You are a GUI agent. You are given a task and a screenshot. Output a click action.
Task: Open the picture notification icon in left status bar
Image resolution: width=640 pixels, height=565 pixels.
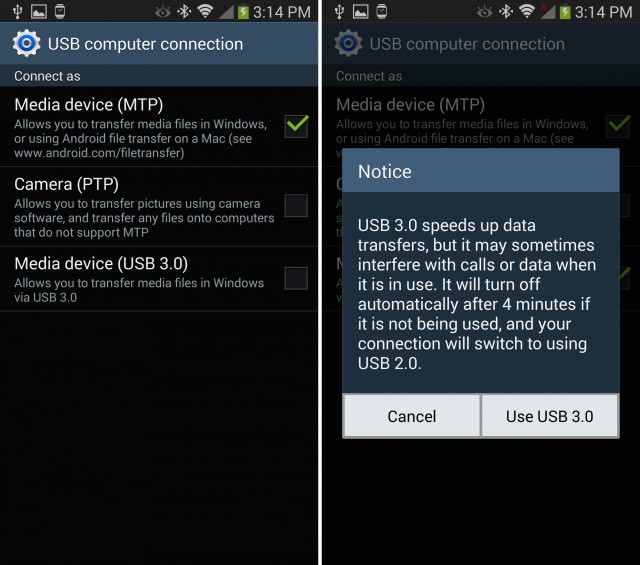pyautogui.click(x=39, y=11)
